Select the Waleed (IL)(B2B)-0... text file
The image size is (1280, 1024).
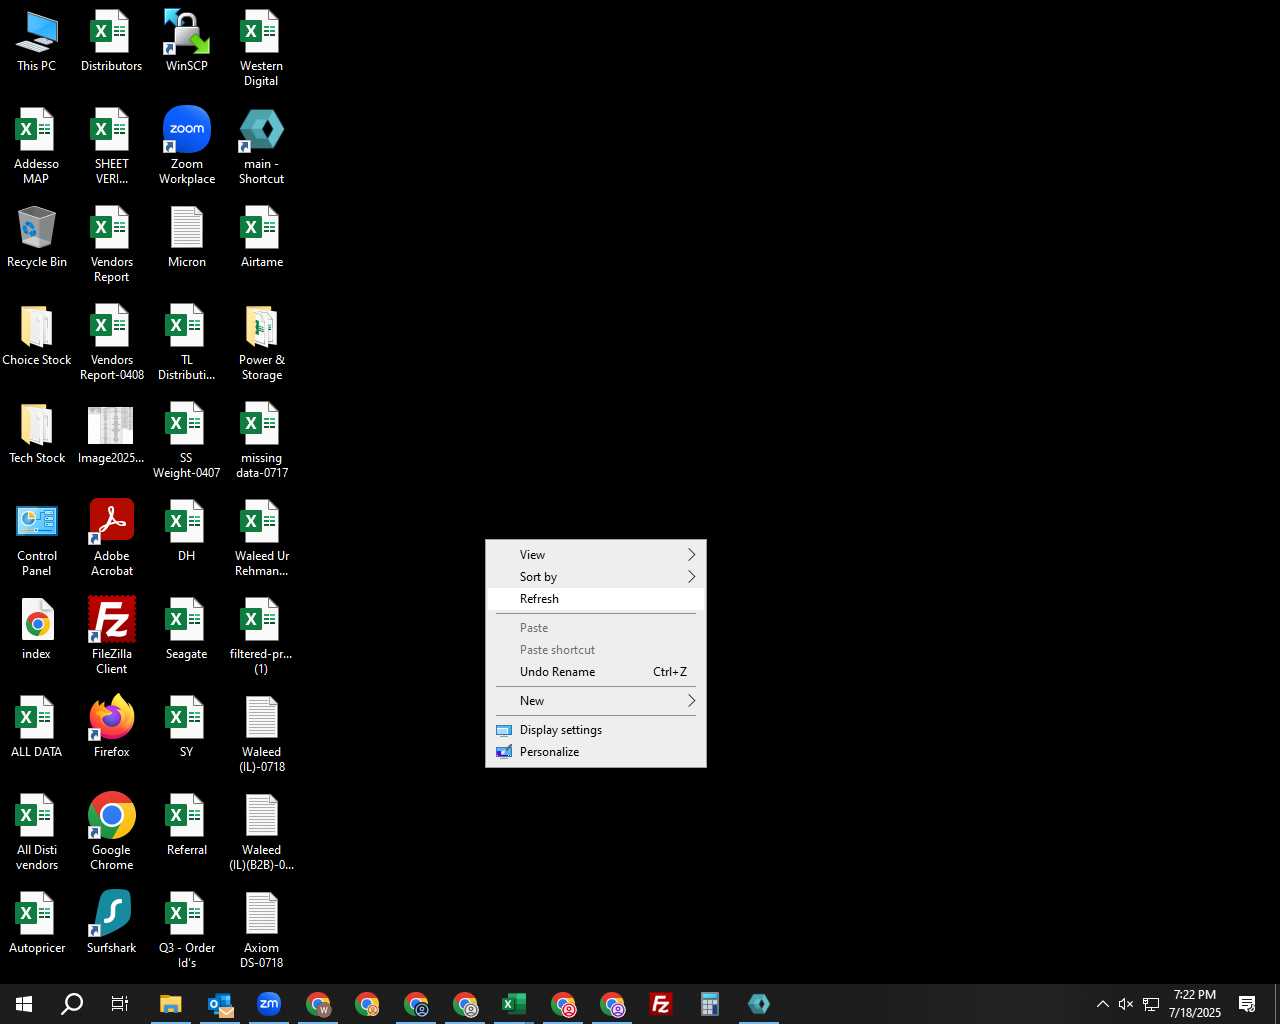pyautogui.click(x=261, y=833)
